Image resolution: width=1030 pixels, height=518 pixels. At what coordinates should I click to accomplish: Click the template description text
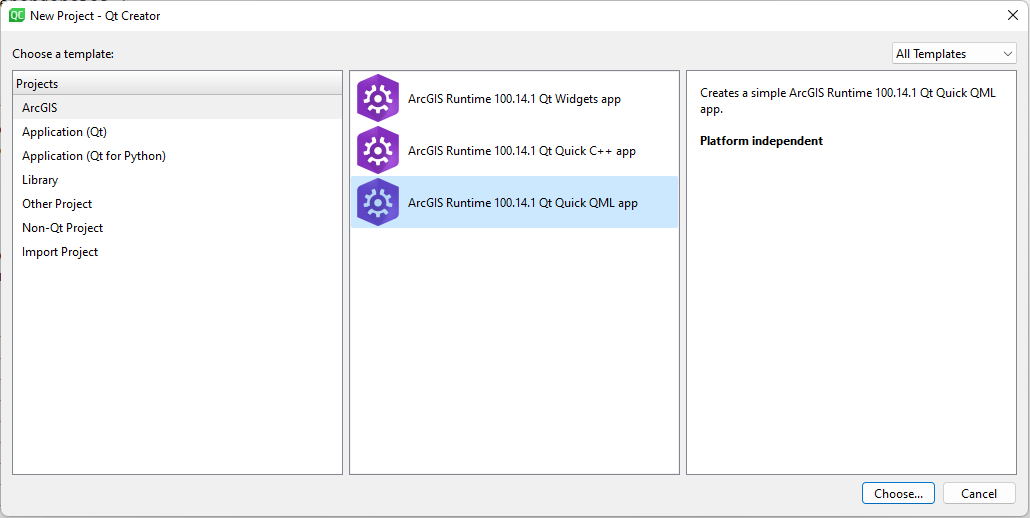848,101
